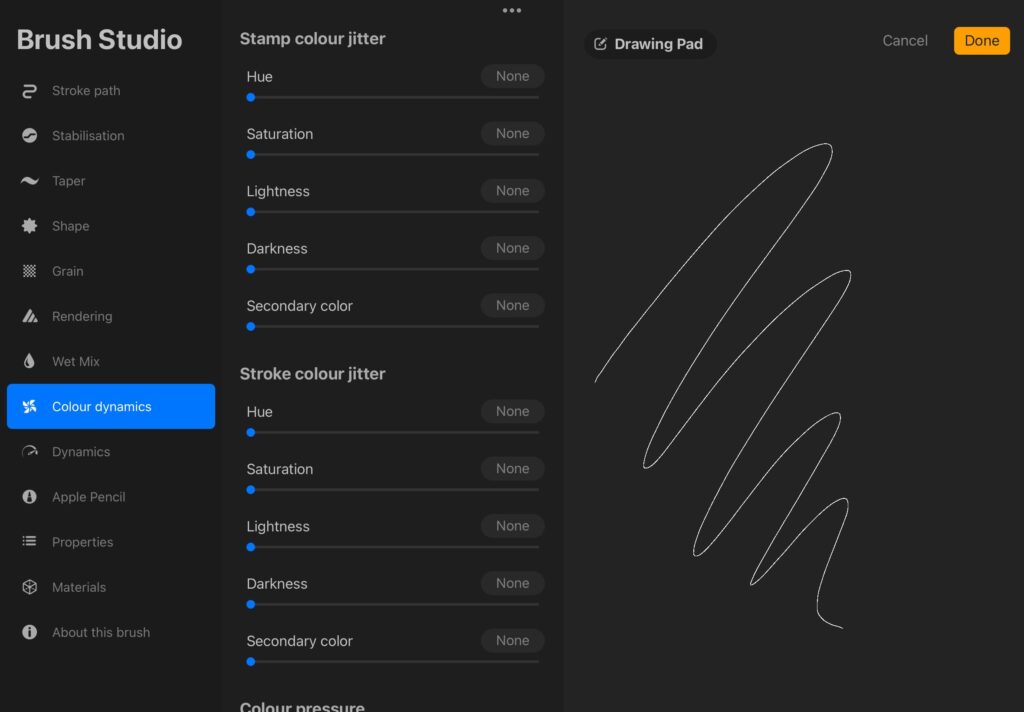Select the Shape splat icon
Image resolution: width=1024 pixels, height=712 pixels.
coord(29,226)
